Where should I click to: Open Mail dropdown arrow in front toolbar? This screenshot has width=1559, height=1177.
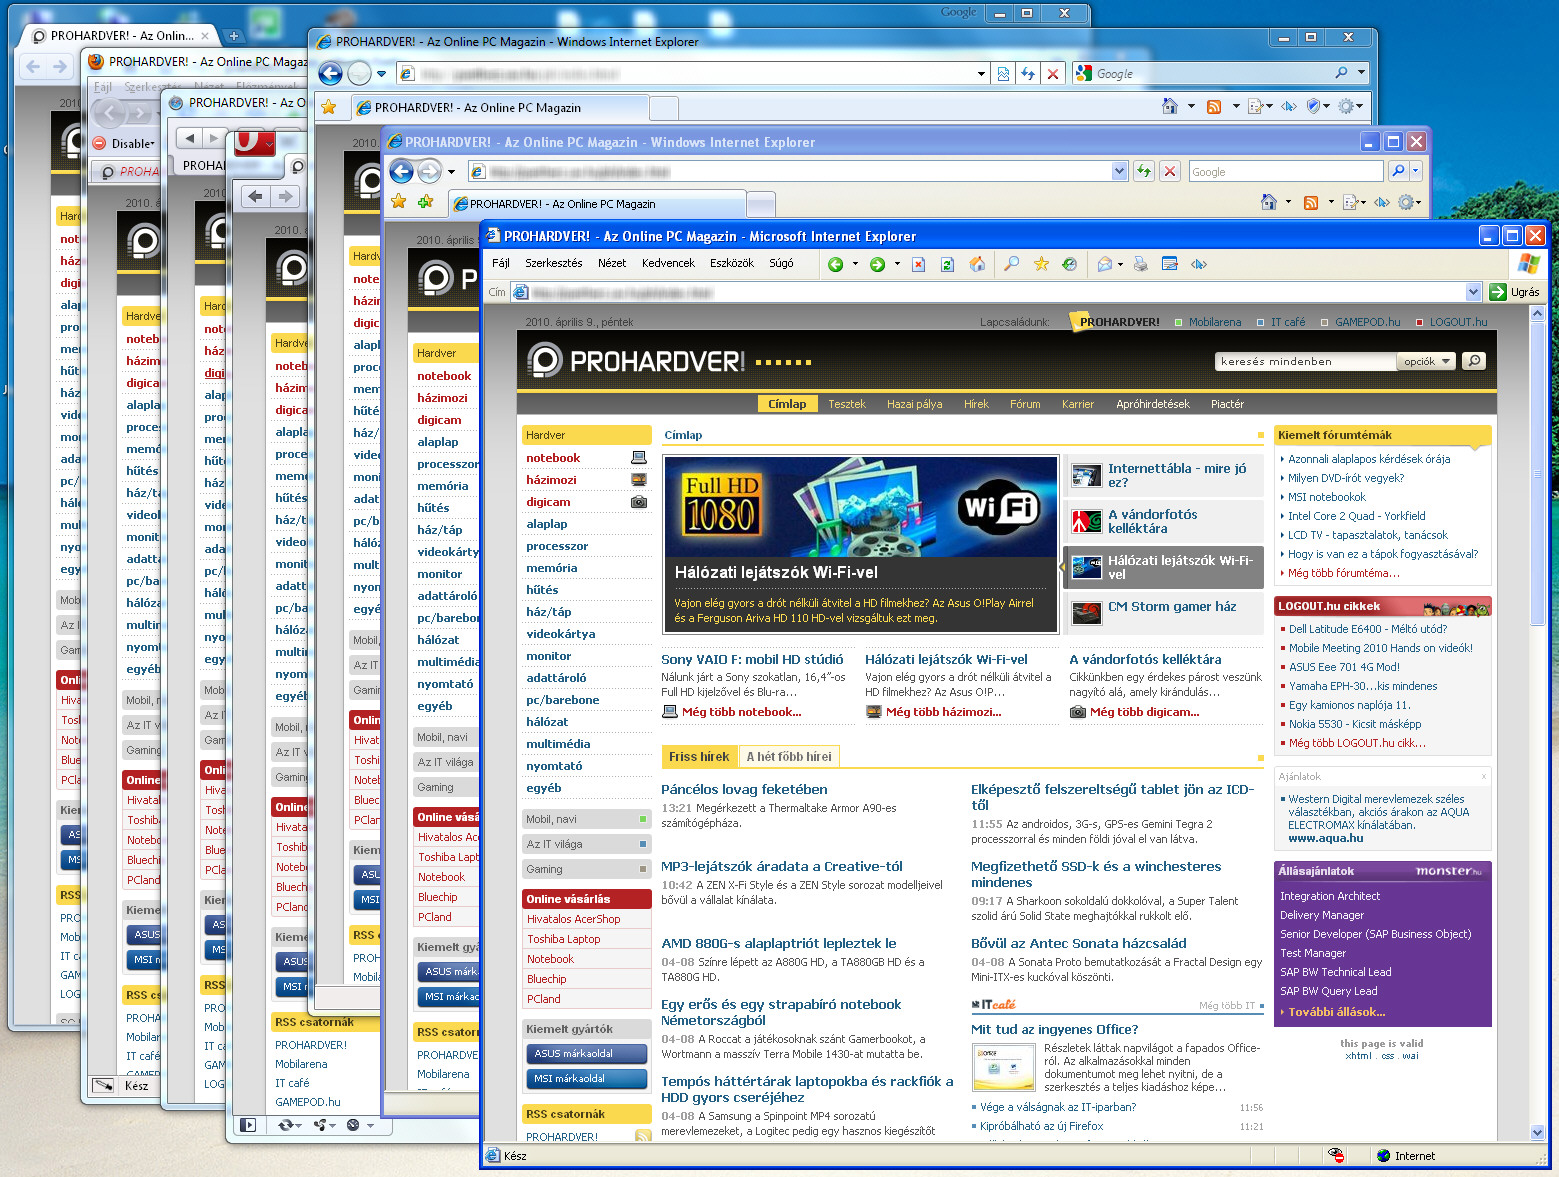point(1120,264)
